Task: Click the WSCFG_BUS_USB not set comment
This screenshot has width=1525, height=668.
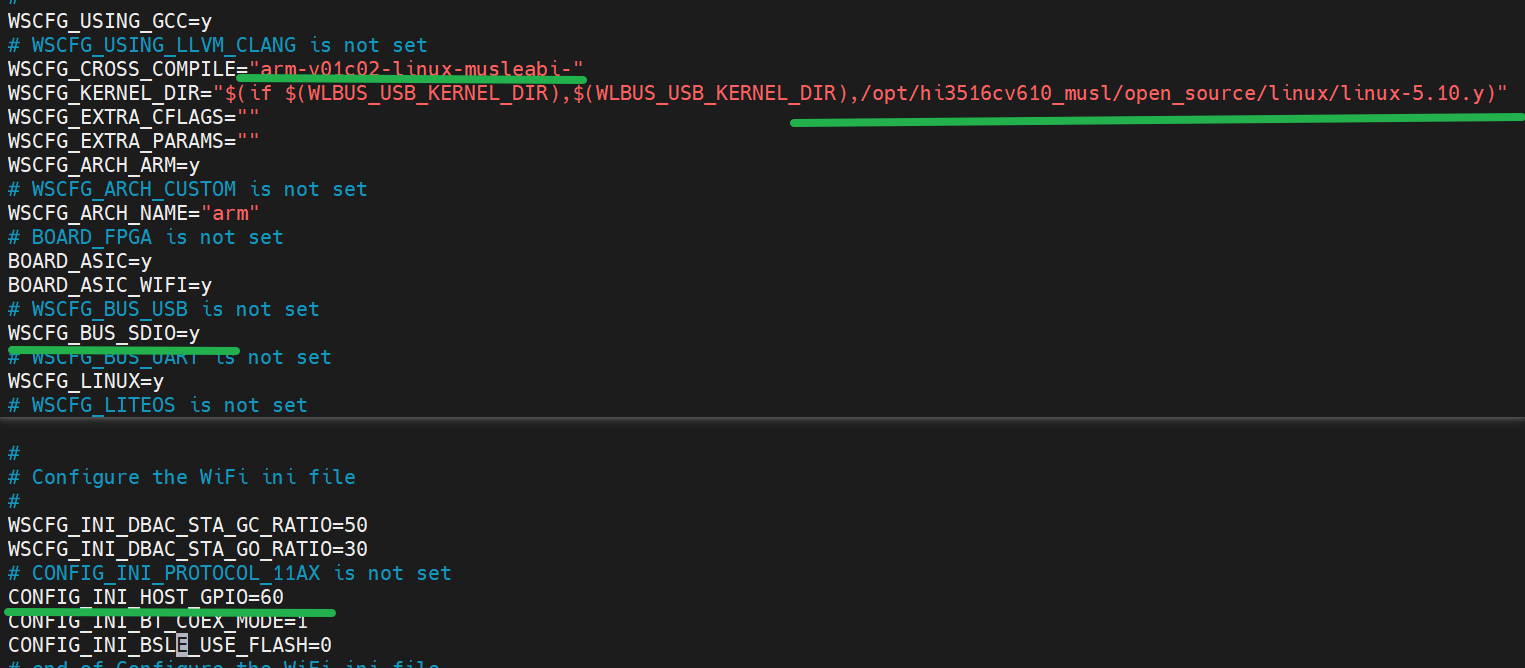Action: click(164, 309)
